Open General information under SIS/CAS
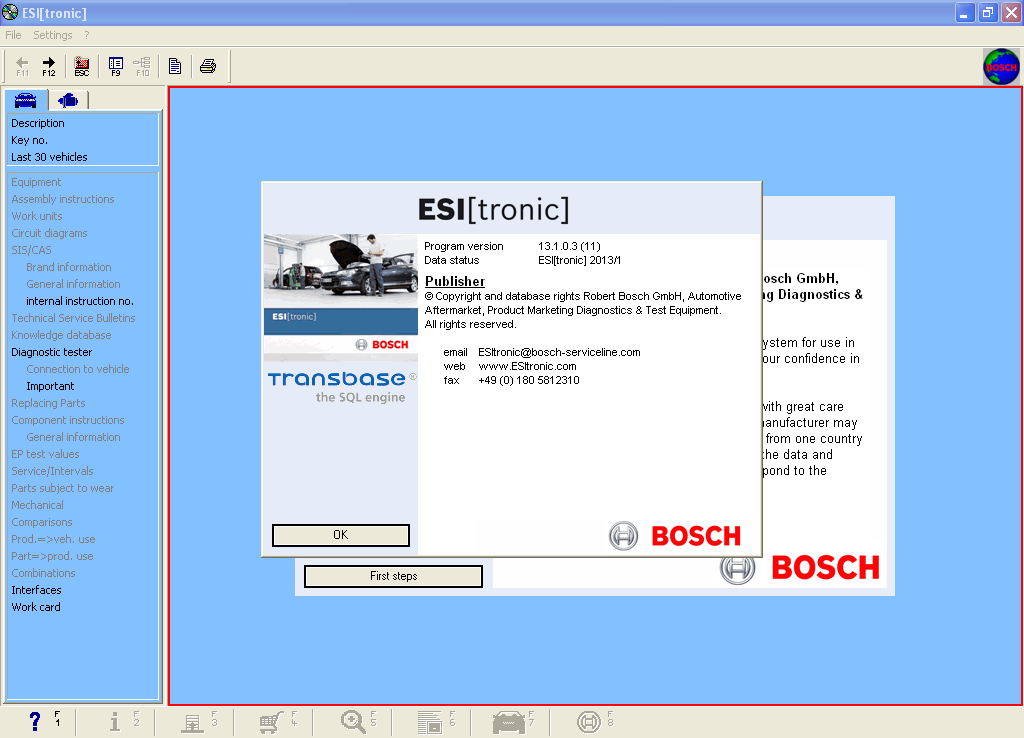The width and height of the screenshot is (1024, 738). [x=73, y=284]
